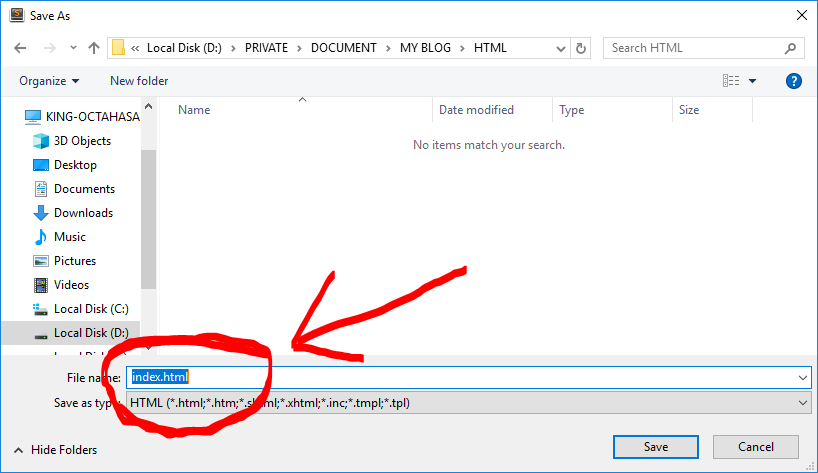The image size is (818, 473).
Task: Open Videos in sidebar
Action: coord(71,285)
